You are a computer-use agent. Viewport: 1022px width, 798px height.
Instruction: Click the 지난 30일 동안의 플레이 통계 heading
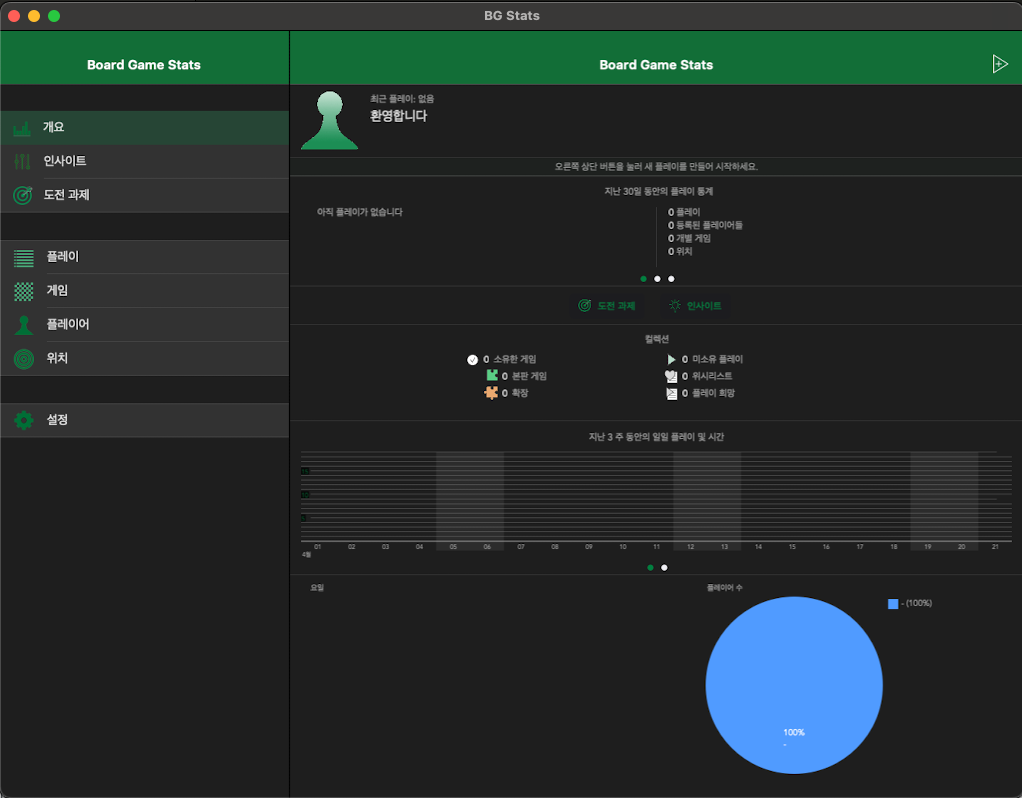coord(658,191)
